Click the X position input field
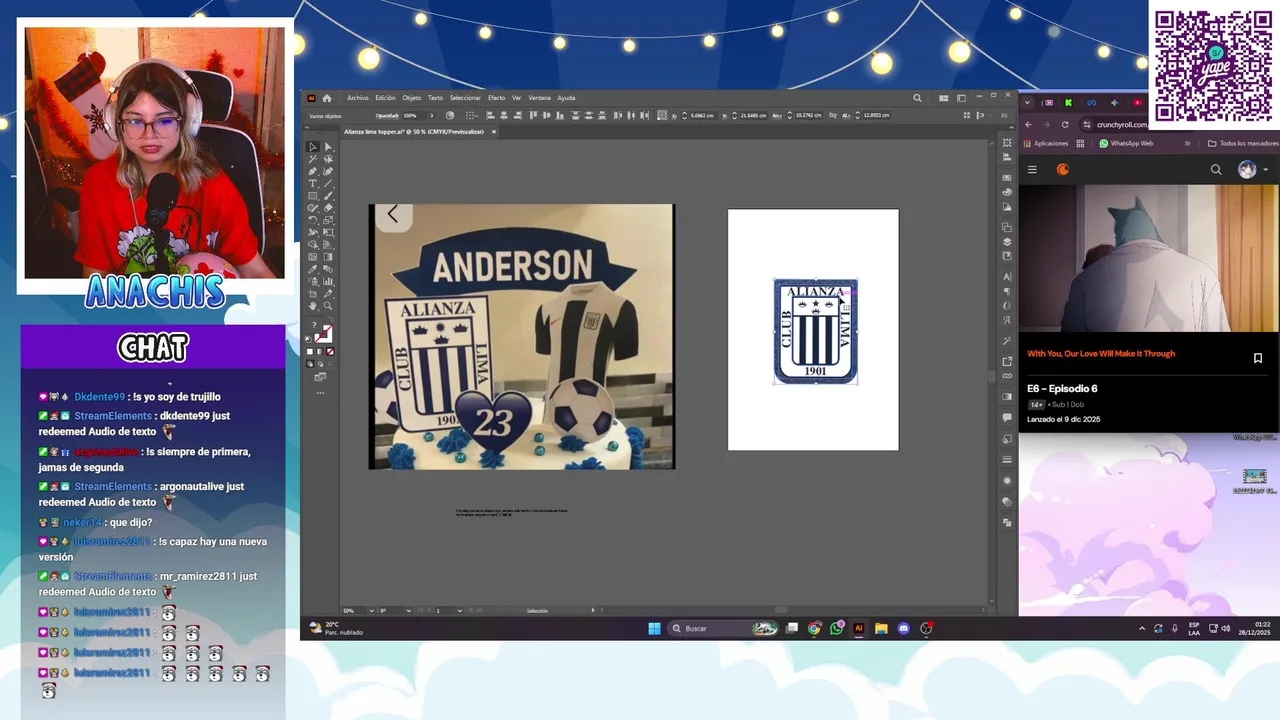 [703, 115]
